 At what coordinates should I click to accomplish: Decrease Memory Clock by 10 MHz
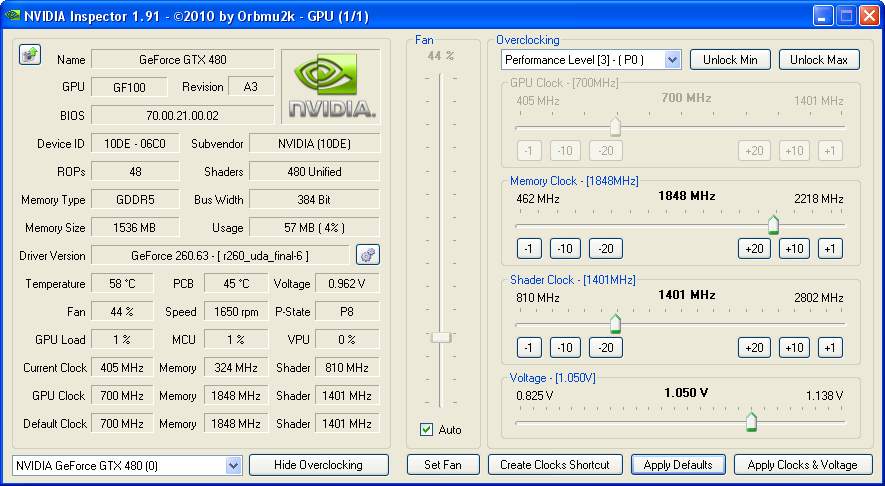coord(565,249)
